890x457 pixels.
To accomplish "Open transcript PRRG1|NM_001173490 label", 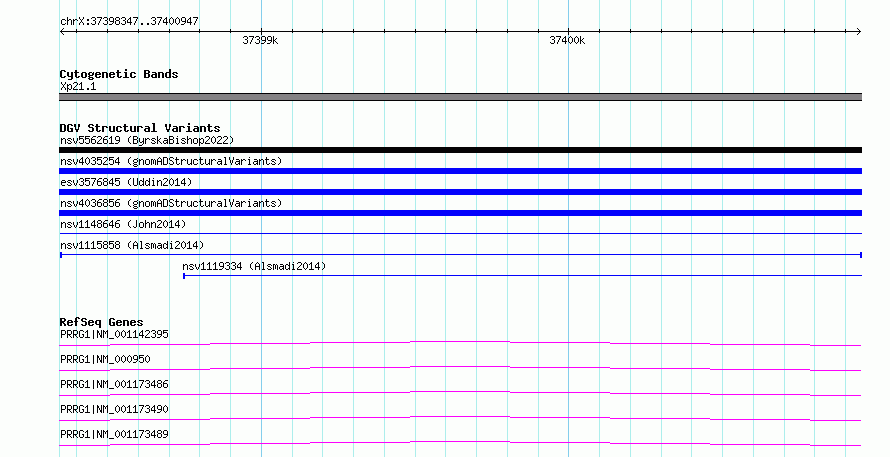I will 114,409.
